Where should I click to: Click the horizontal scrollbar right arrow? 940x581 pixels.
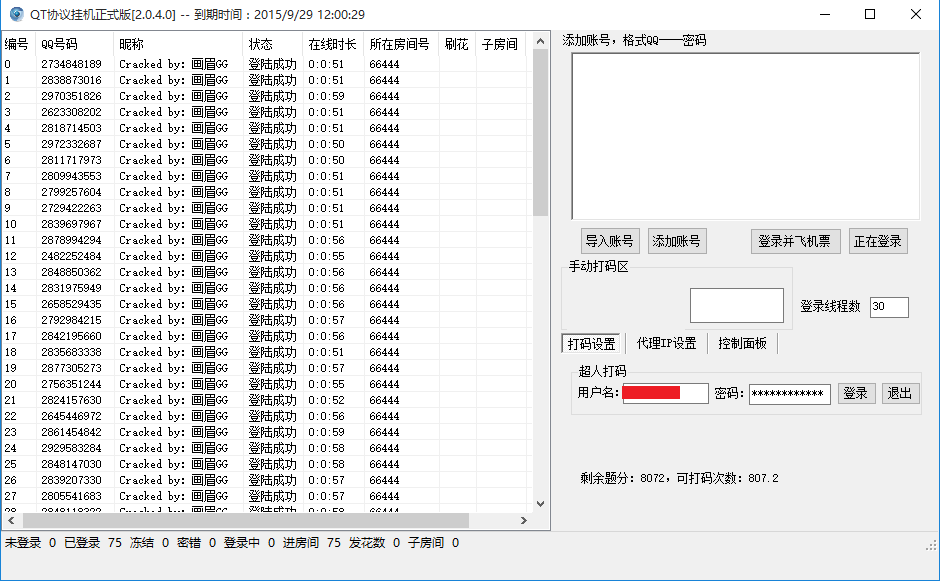coord(524,521)
